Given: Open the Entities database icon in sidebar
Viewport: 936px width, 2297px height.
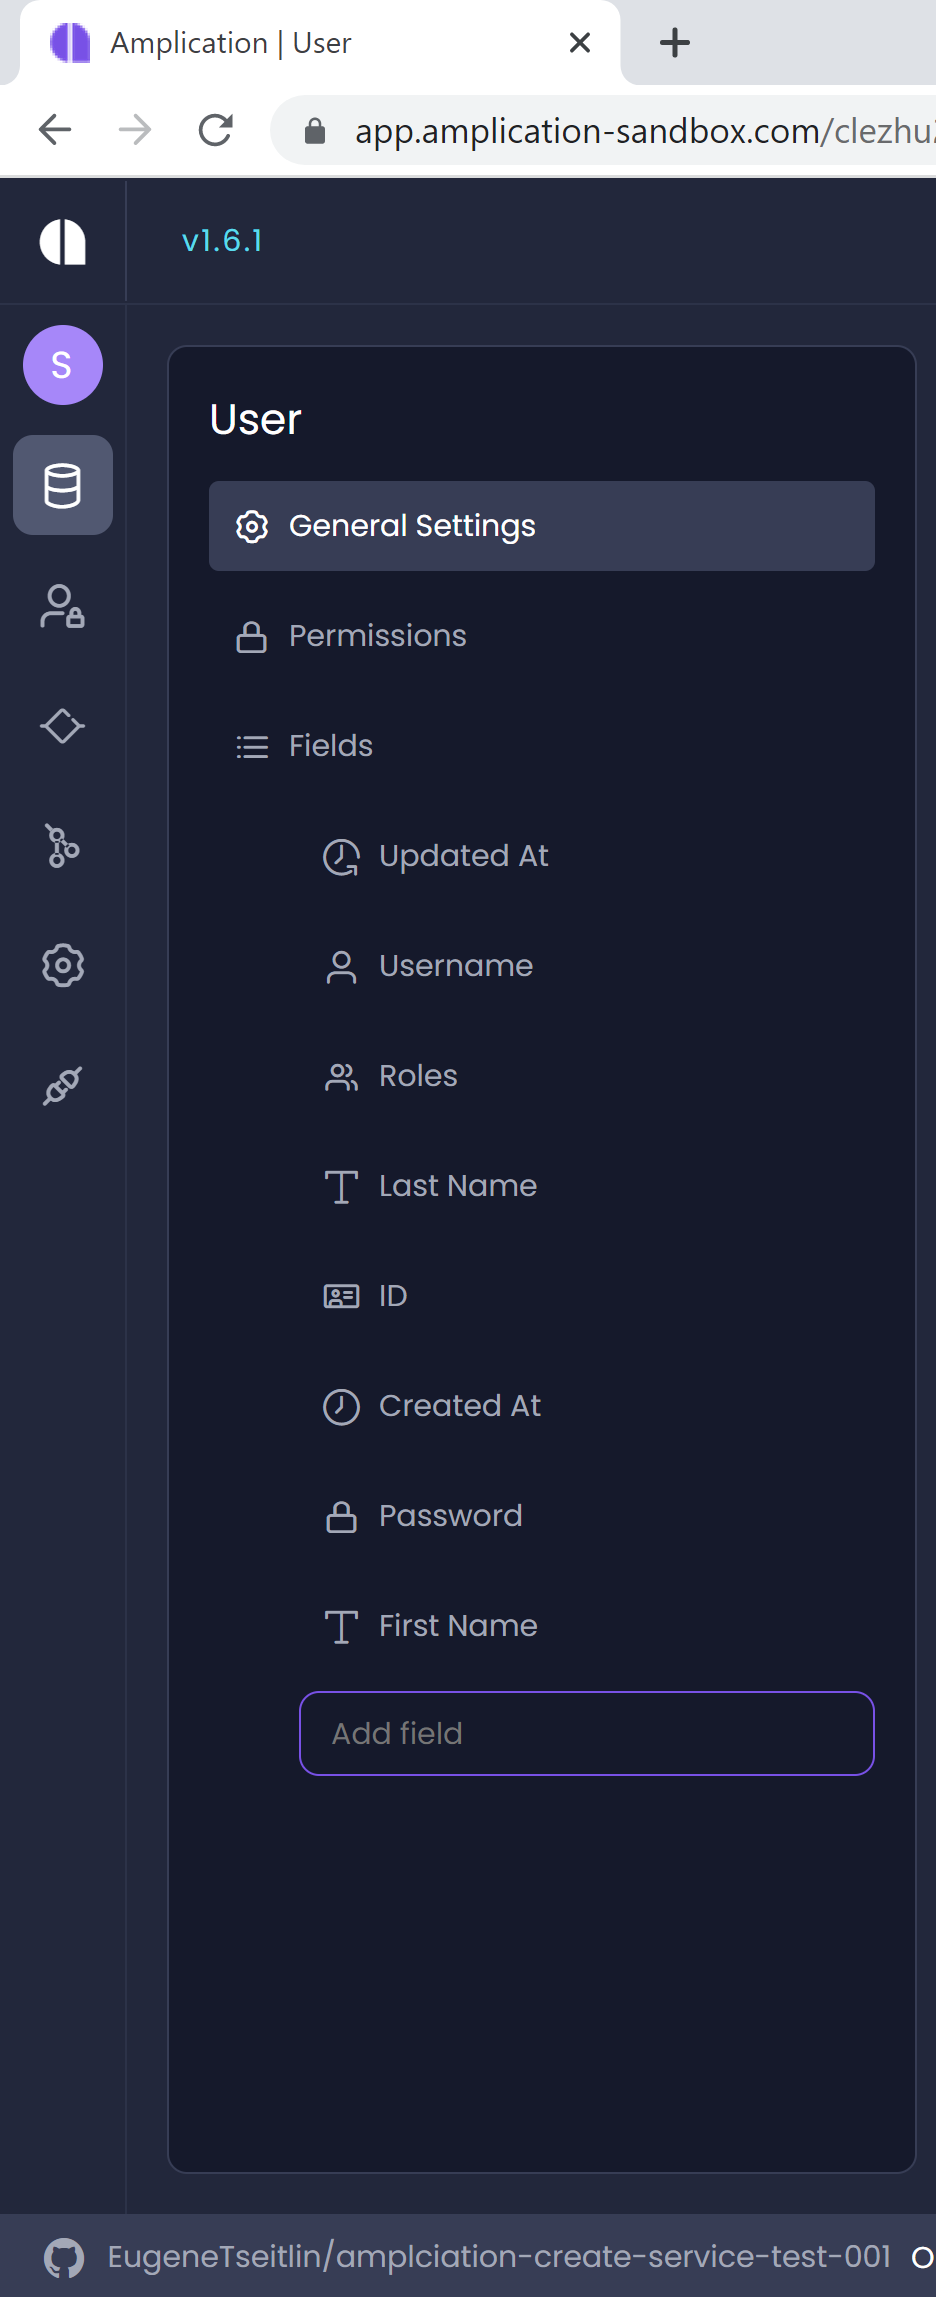Looking at the screenshot, I should (62, 485).
